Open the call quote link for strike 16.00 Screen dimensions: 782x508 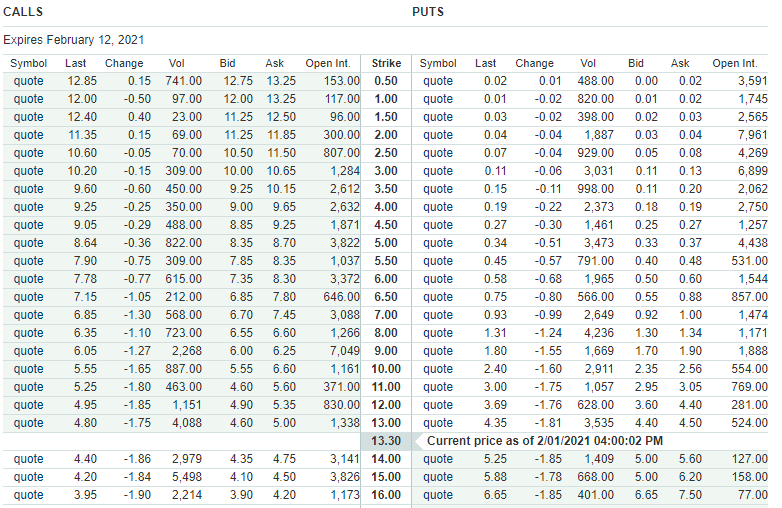(x=28, y=495)
